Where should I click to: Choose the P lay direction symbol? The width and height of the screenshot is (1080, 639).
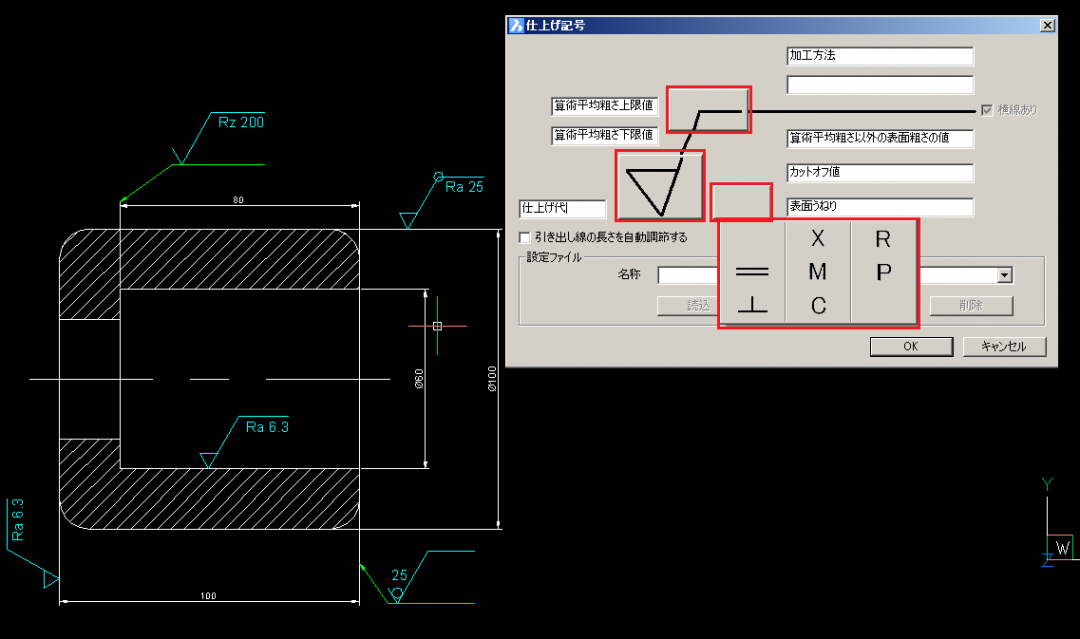click(884, 272)
